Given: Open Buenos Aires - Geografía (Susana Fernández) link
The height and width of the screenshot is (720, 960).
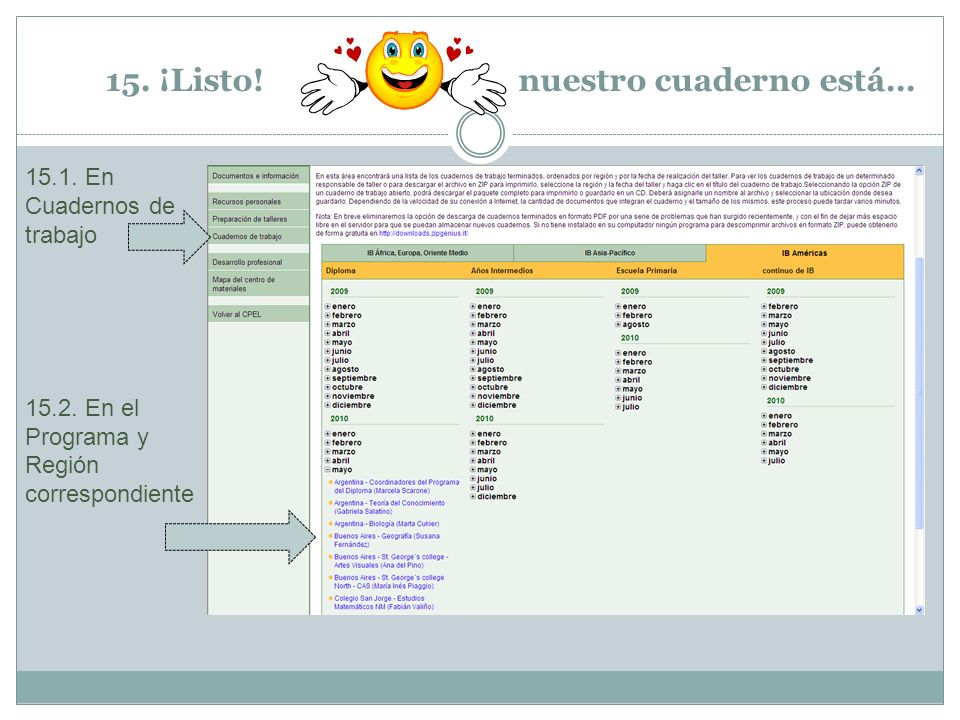Looking at the screenshot, I should (386, 540).
